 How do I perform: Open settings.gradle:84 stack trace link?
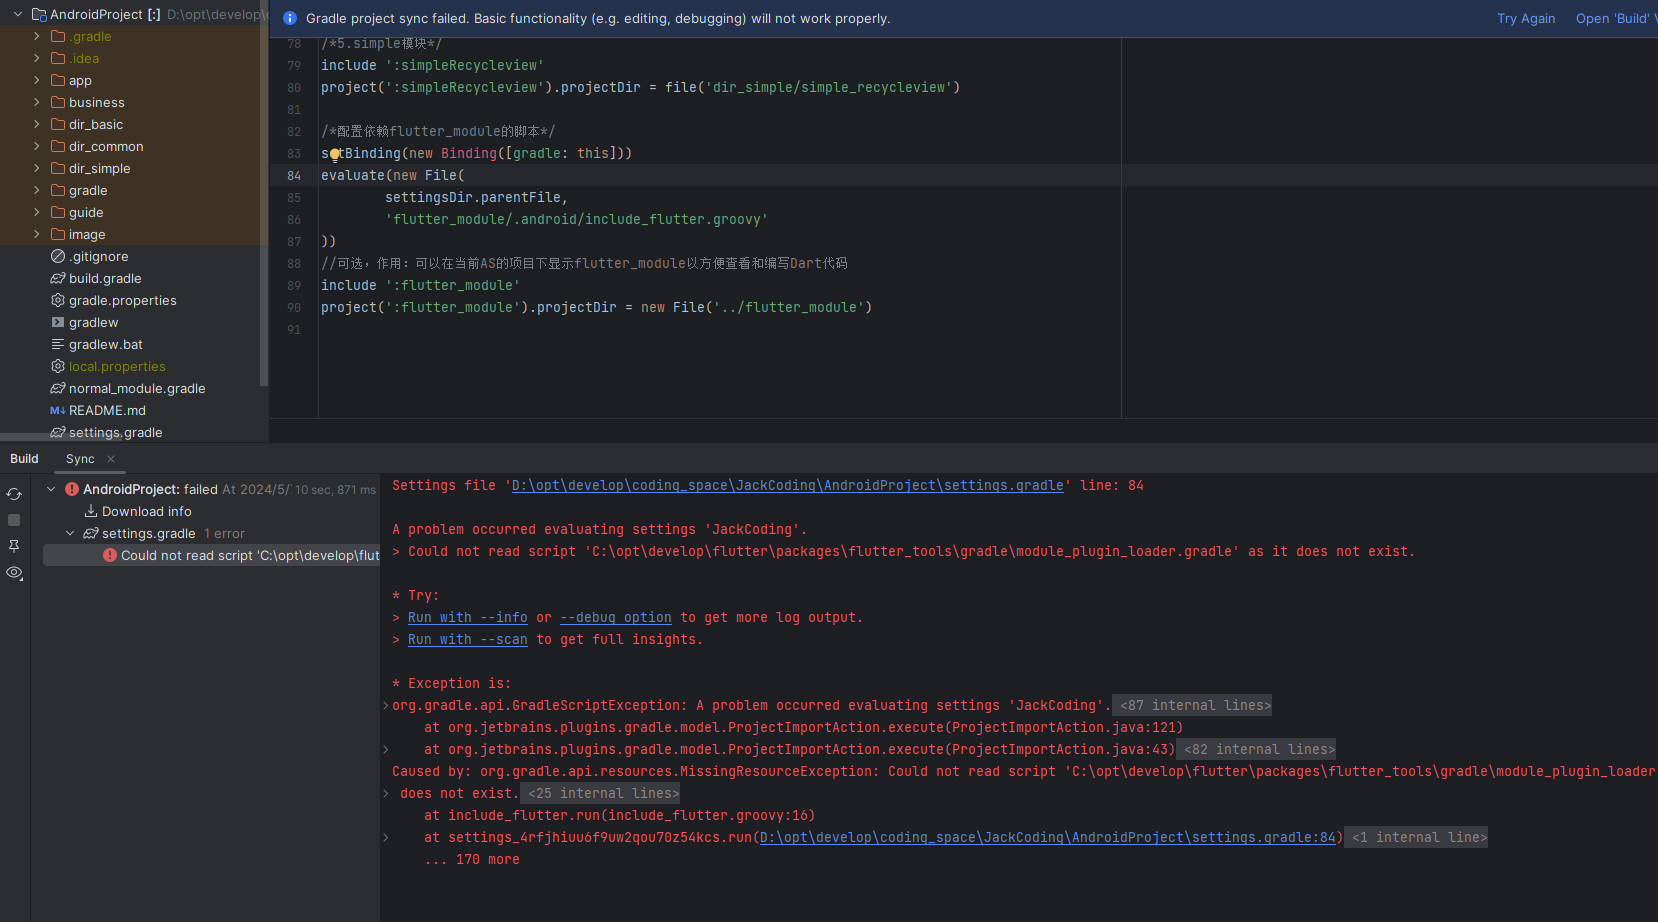tap(1048, 837)
